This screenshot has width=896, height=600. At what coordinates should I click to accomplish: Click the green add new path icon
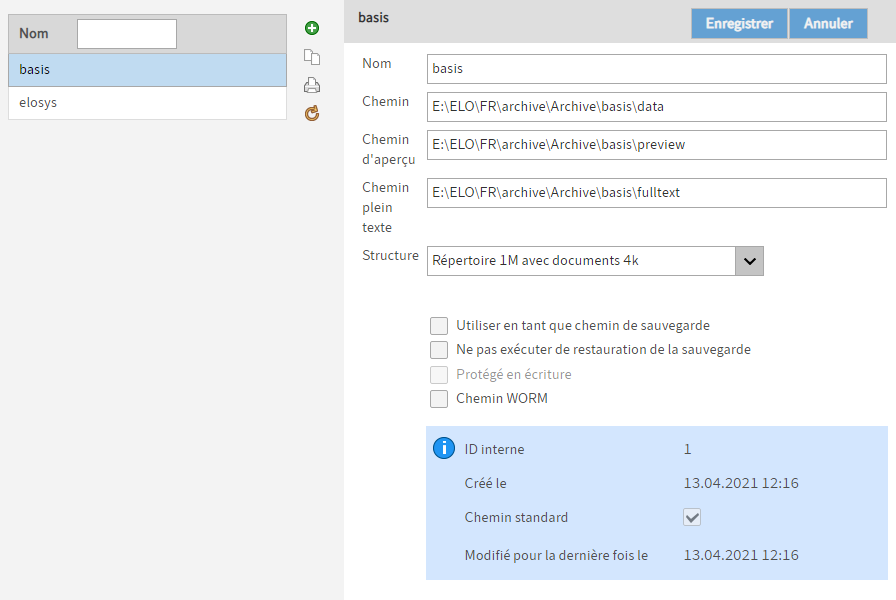(312, 28)
